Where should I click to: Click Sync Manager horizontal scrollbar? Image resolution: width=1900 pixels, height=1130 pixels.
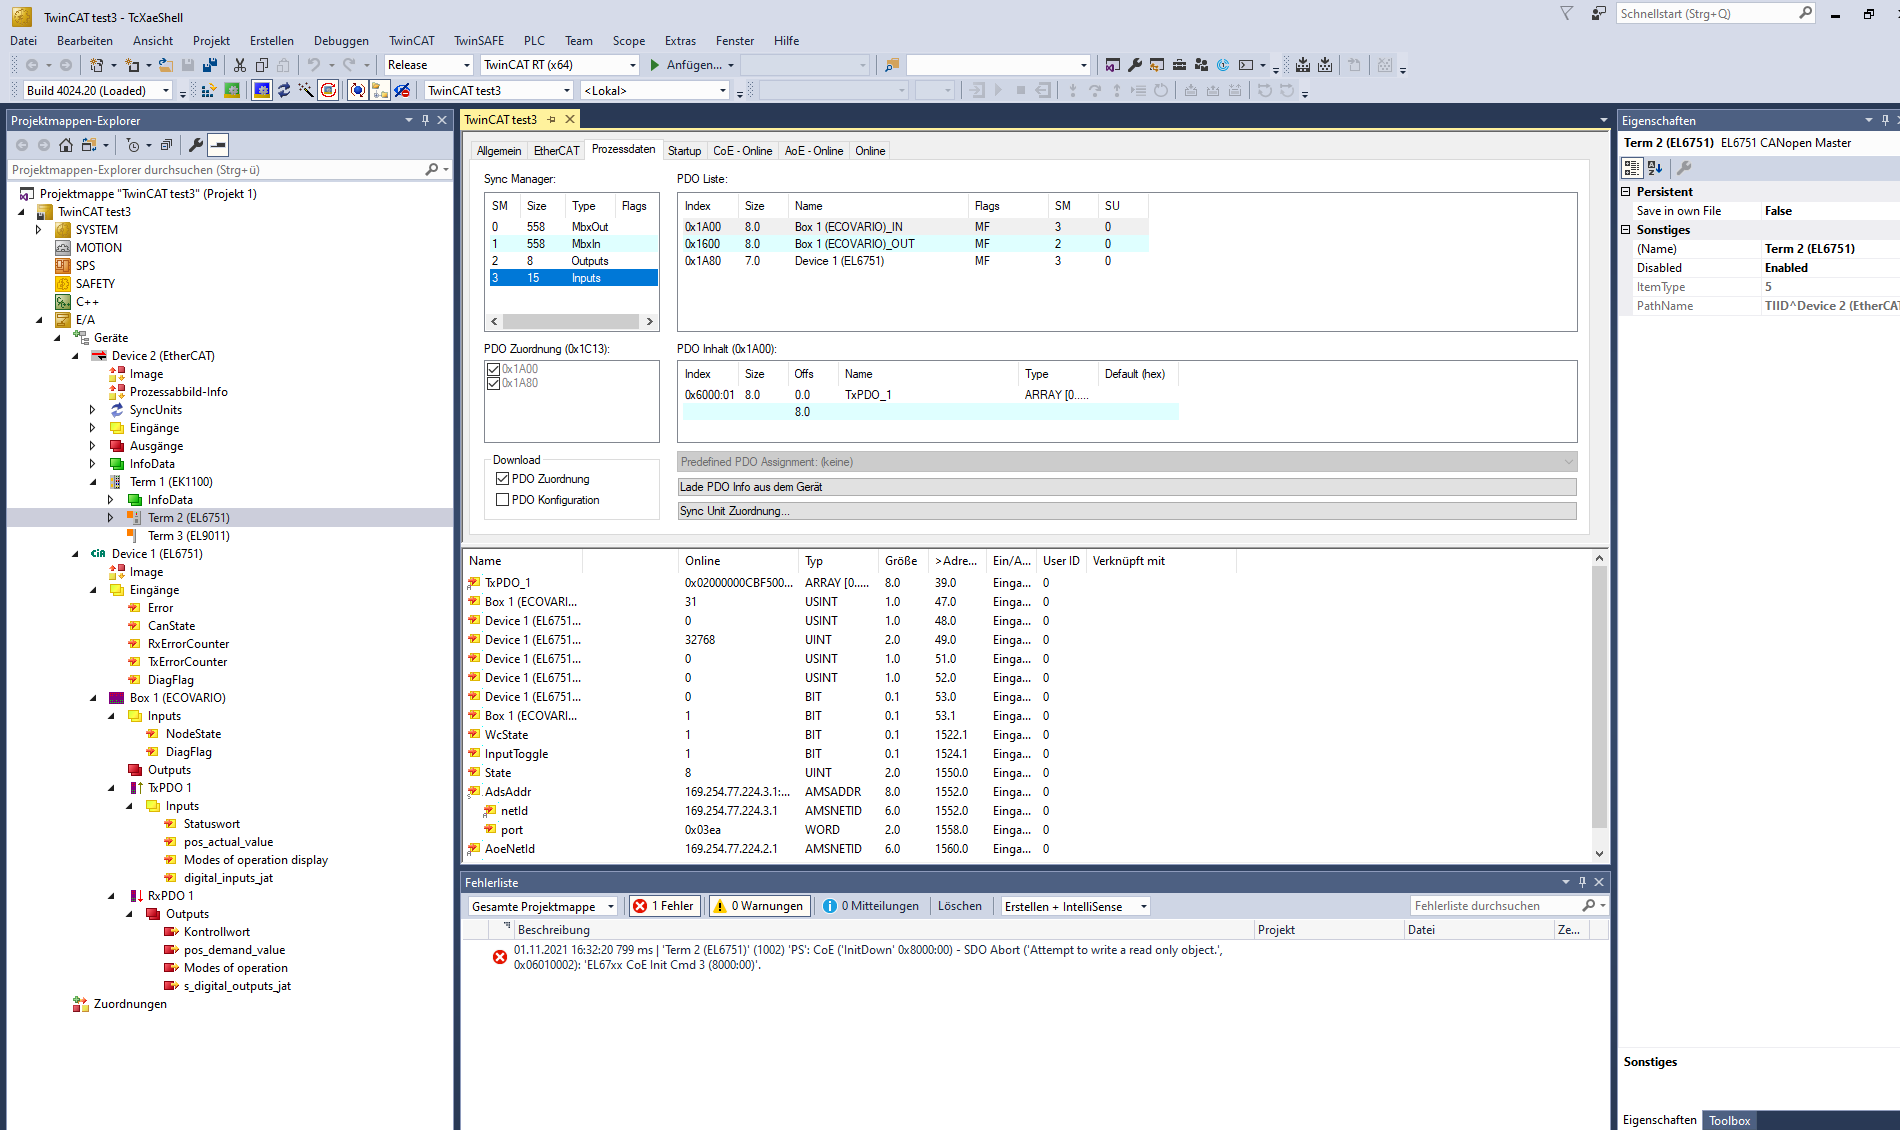(572, 321)
